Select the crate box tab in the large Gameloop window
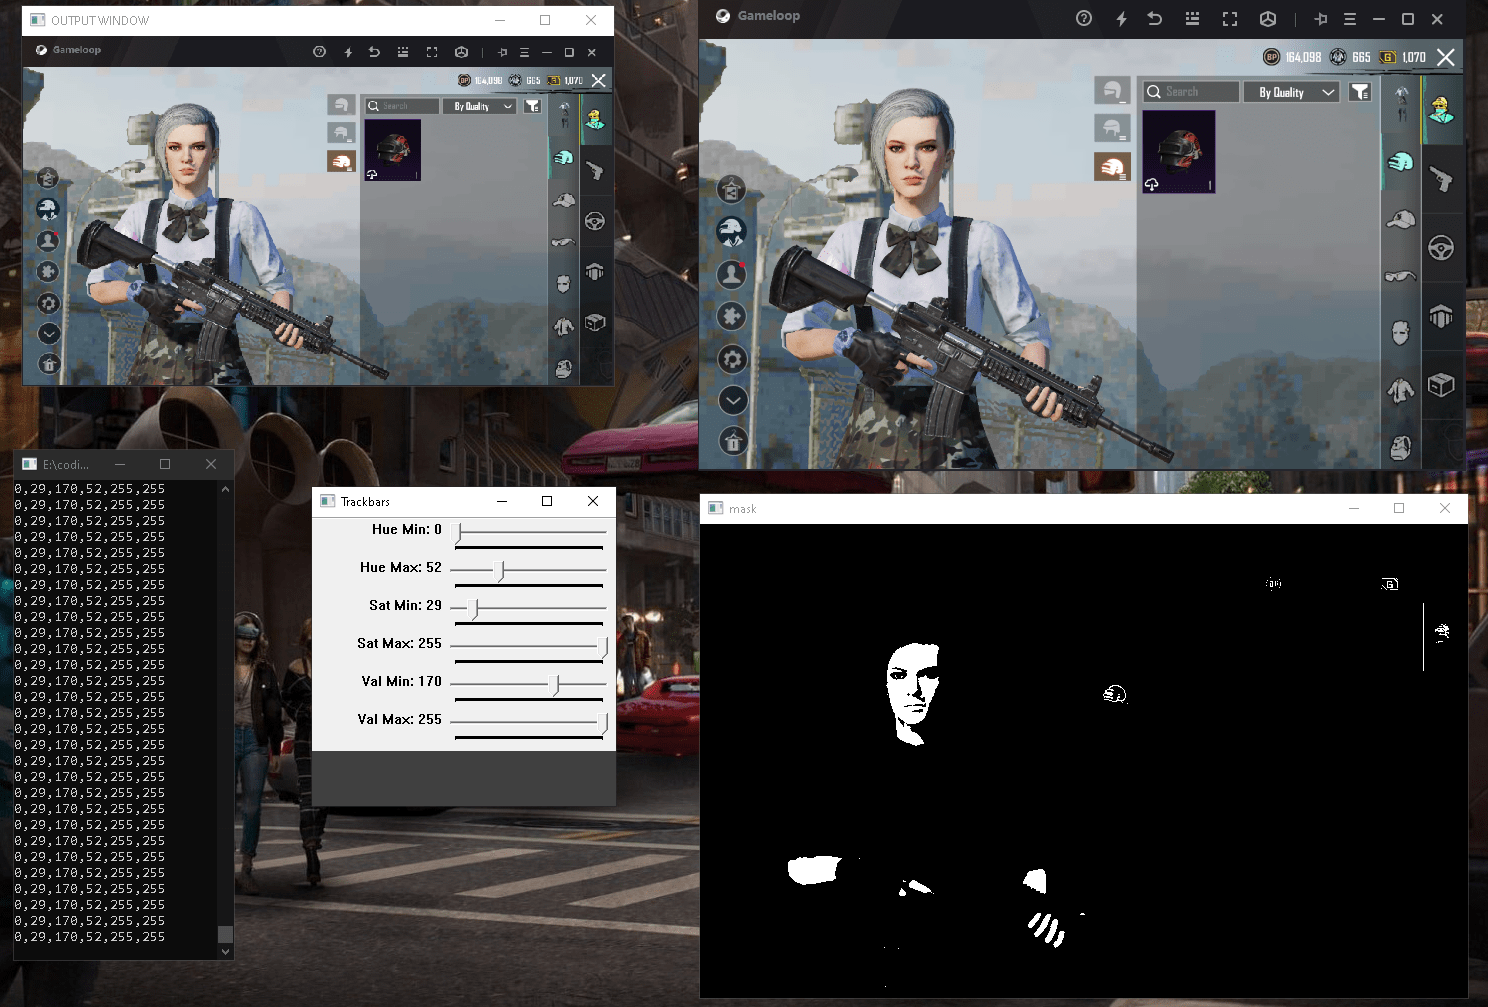 [x=1441, y=384]
